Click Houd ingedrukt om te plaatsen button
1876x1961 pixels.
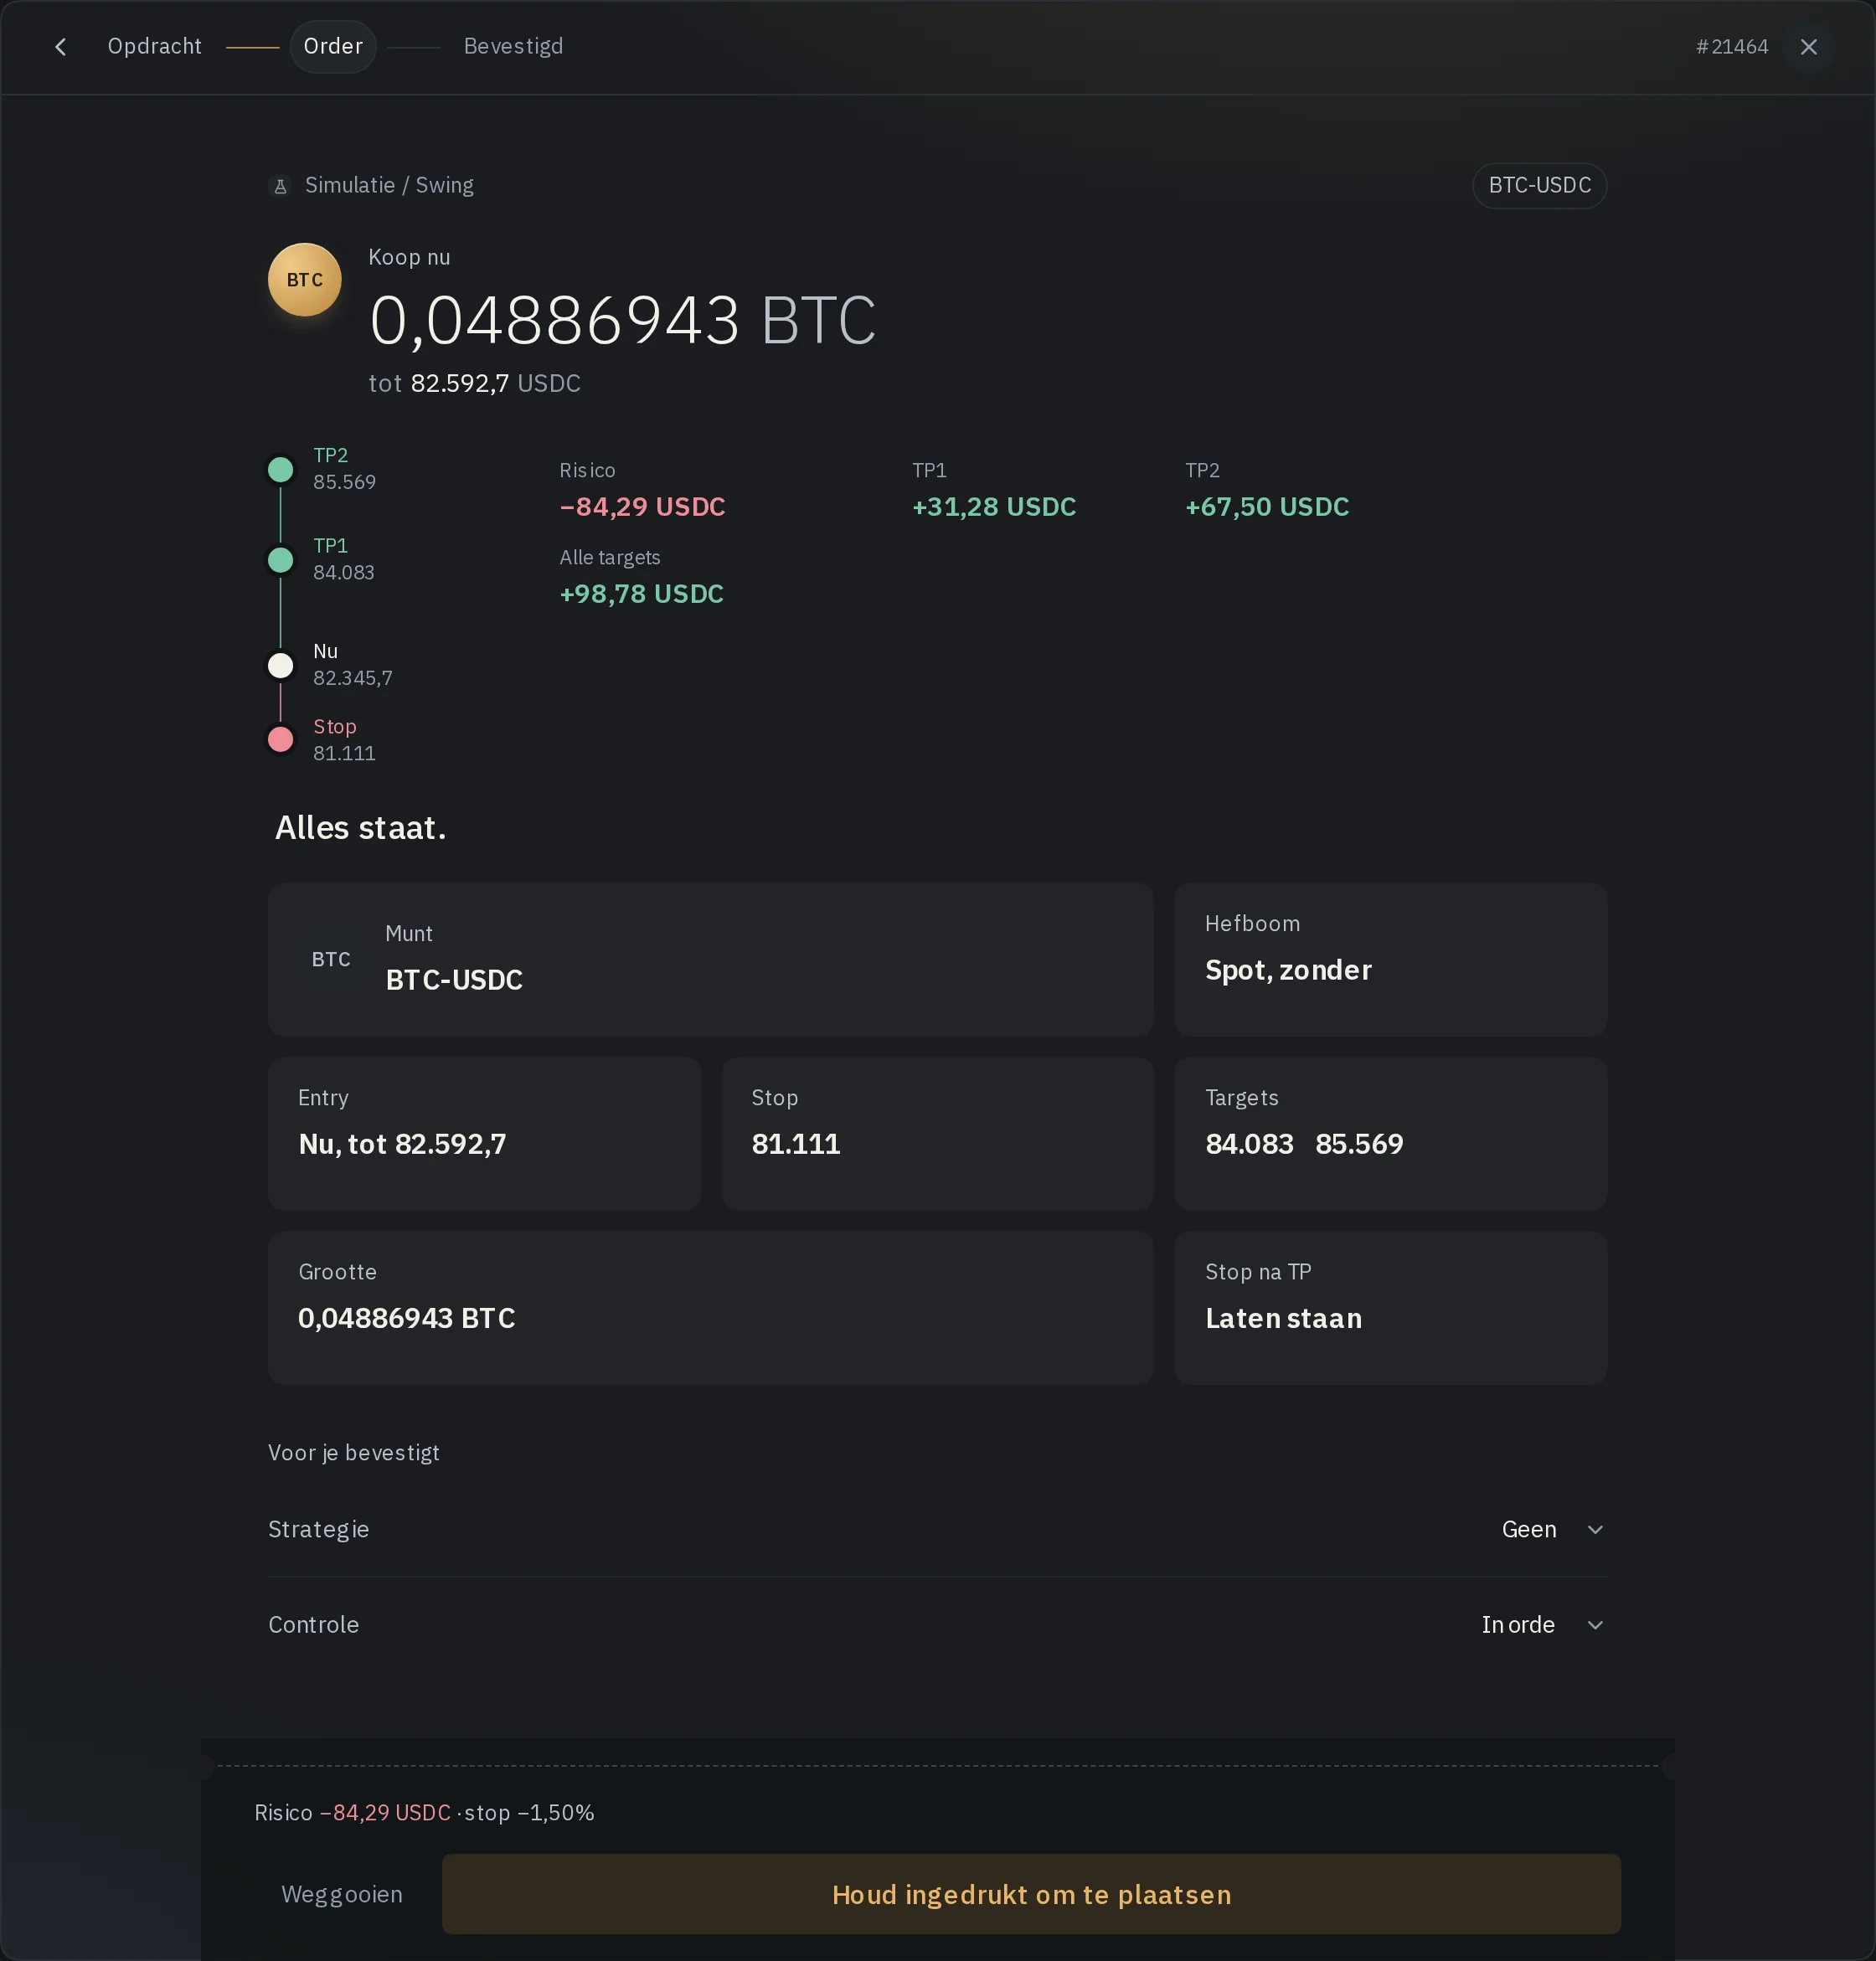click(1031, 1894)
